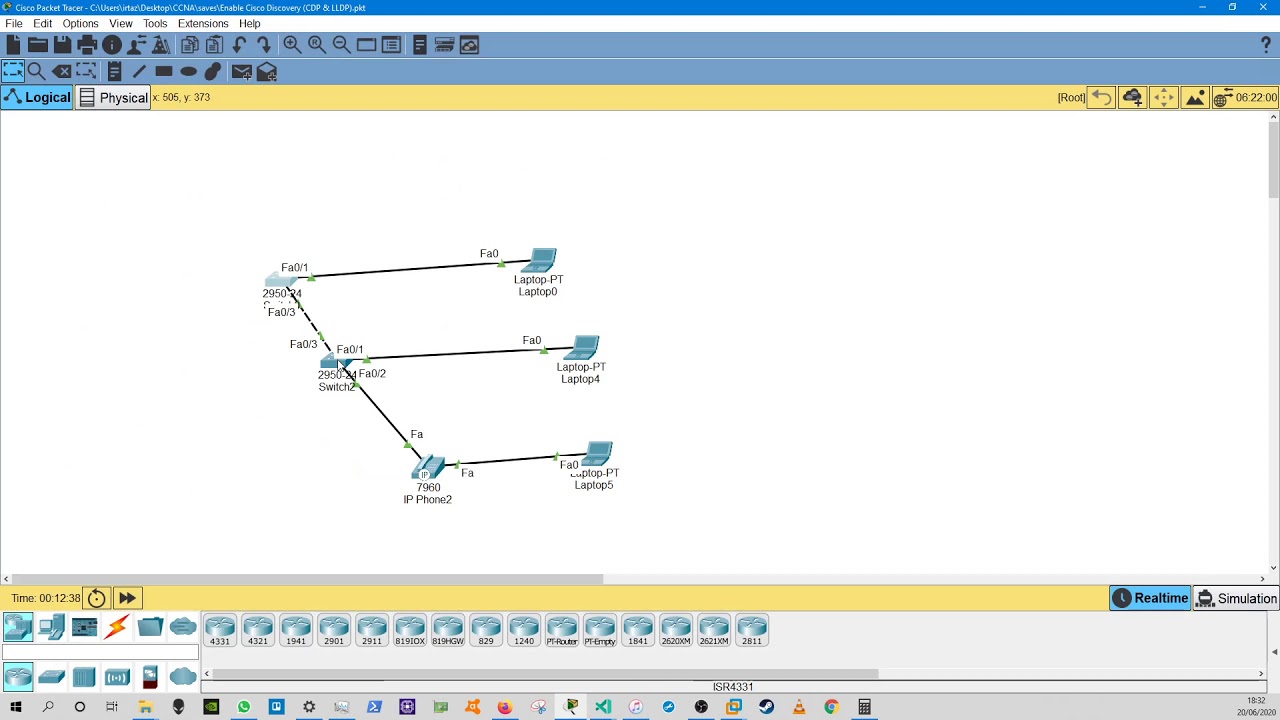Save the network with the floppy icon
The height and width of the screenshot is (720, 1280).
click(x=62, y=45)
